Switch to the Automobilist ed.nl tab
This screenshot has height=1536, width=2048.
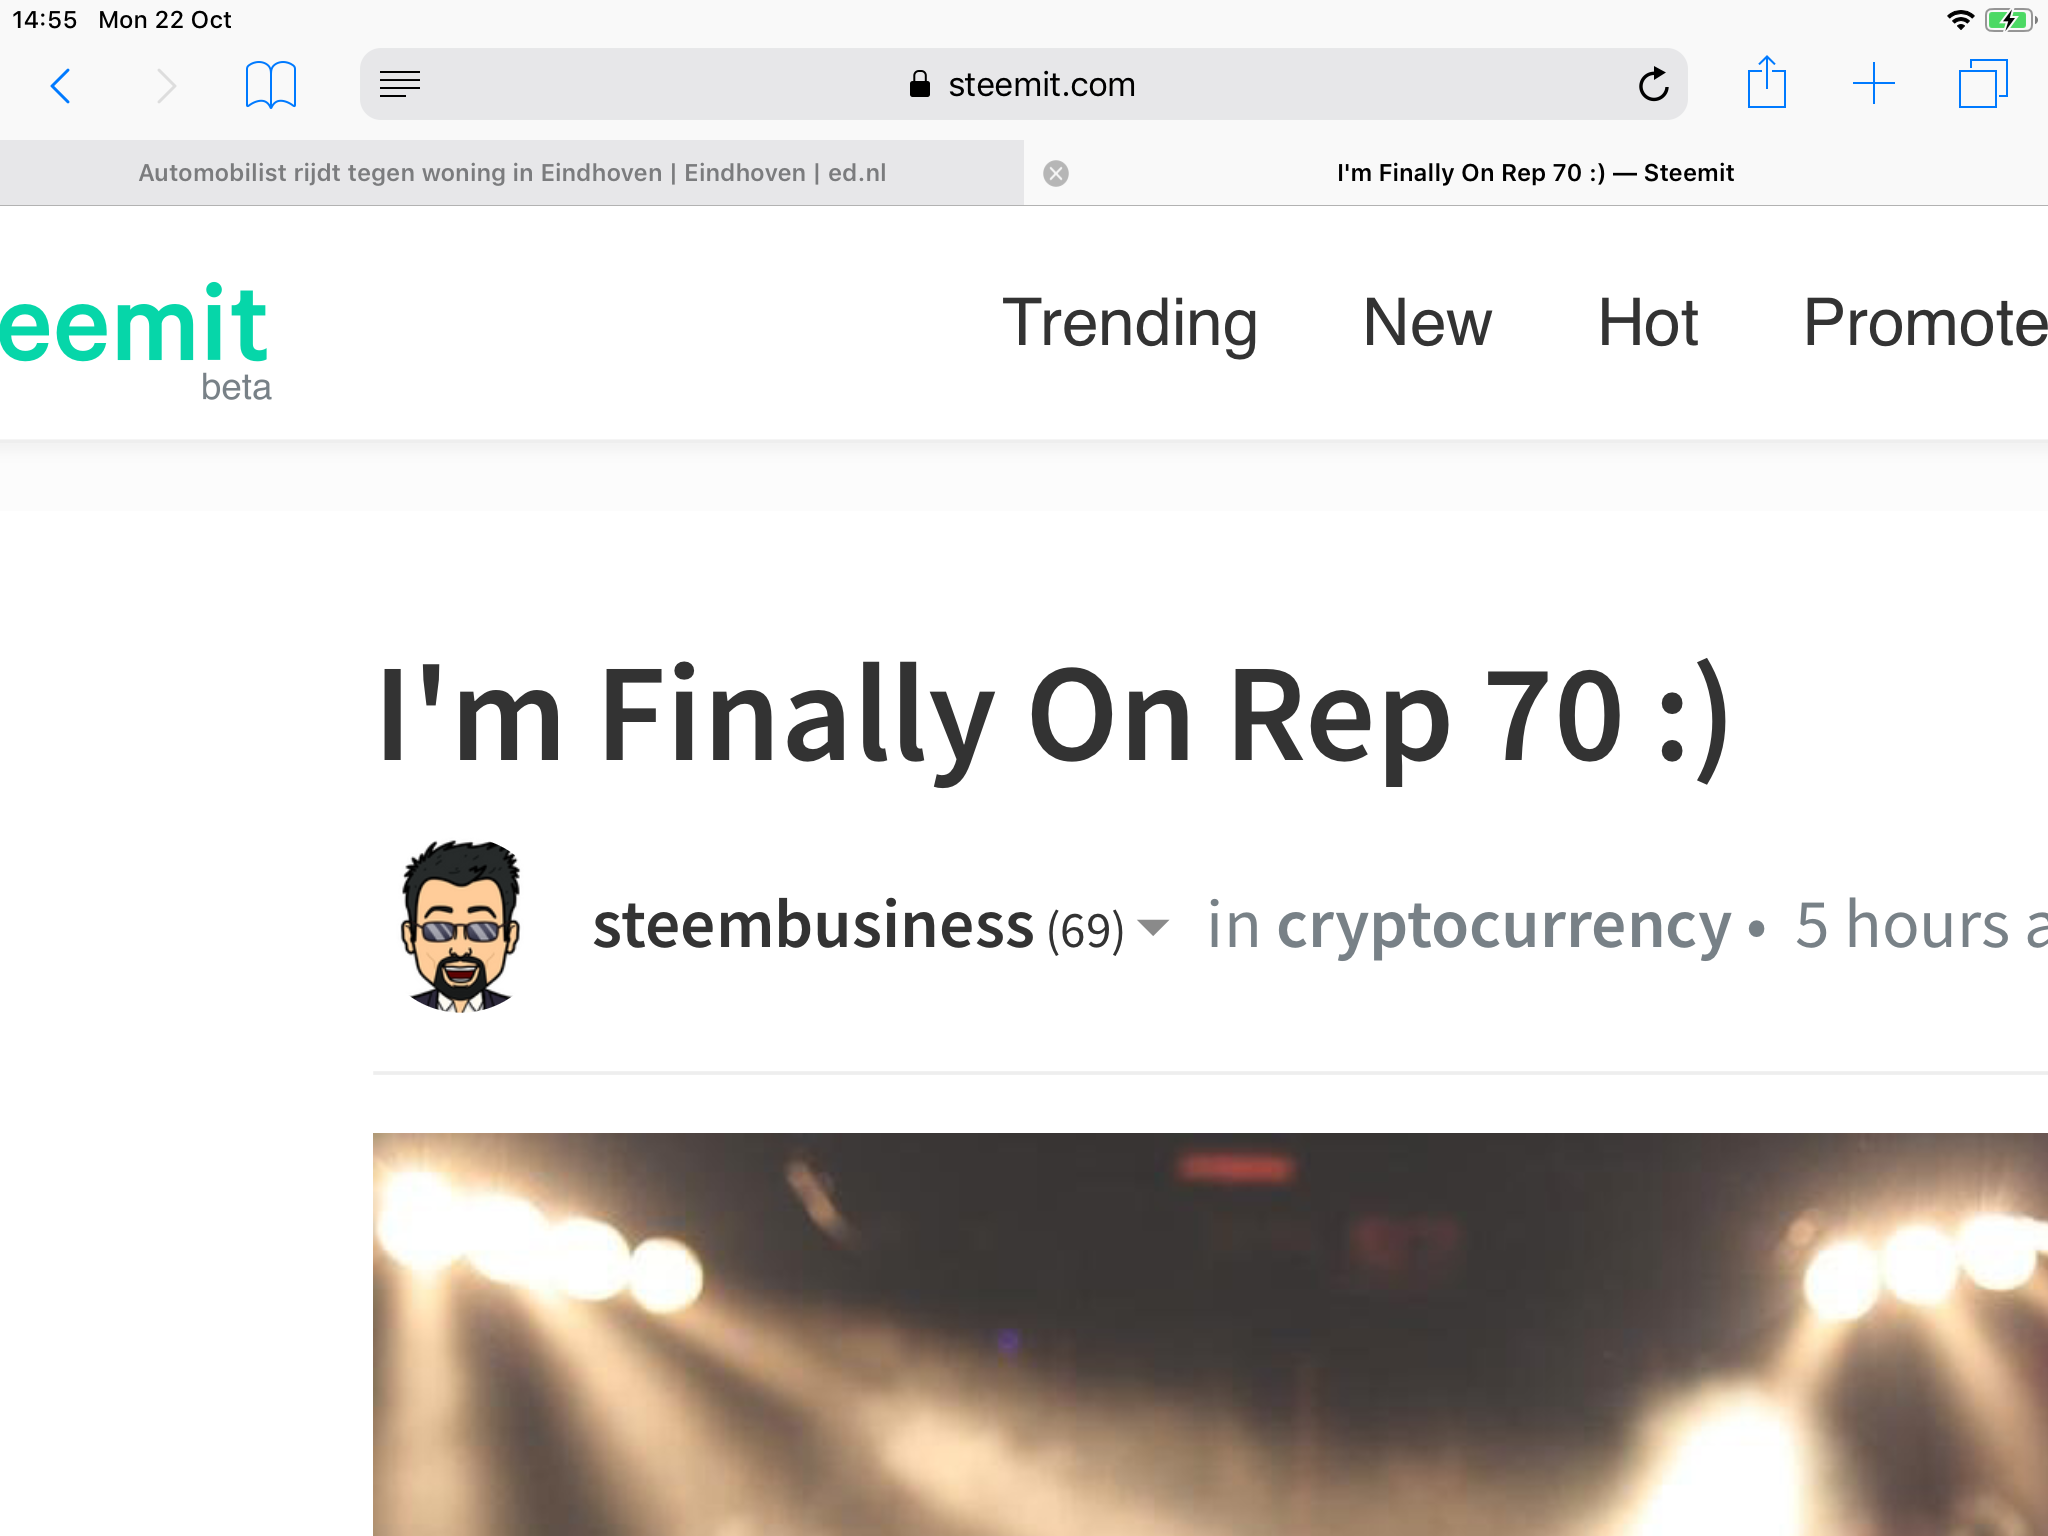point(510,172)
